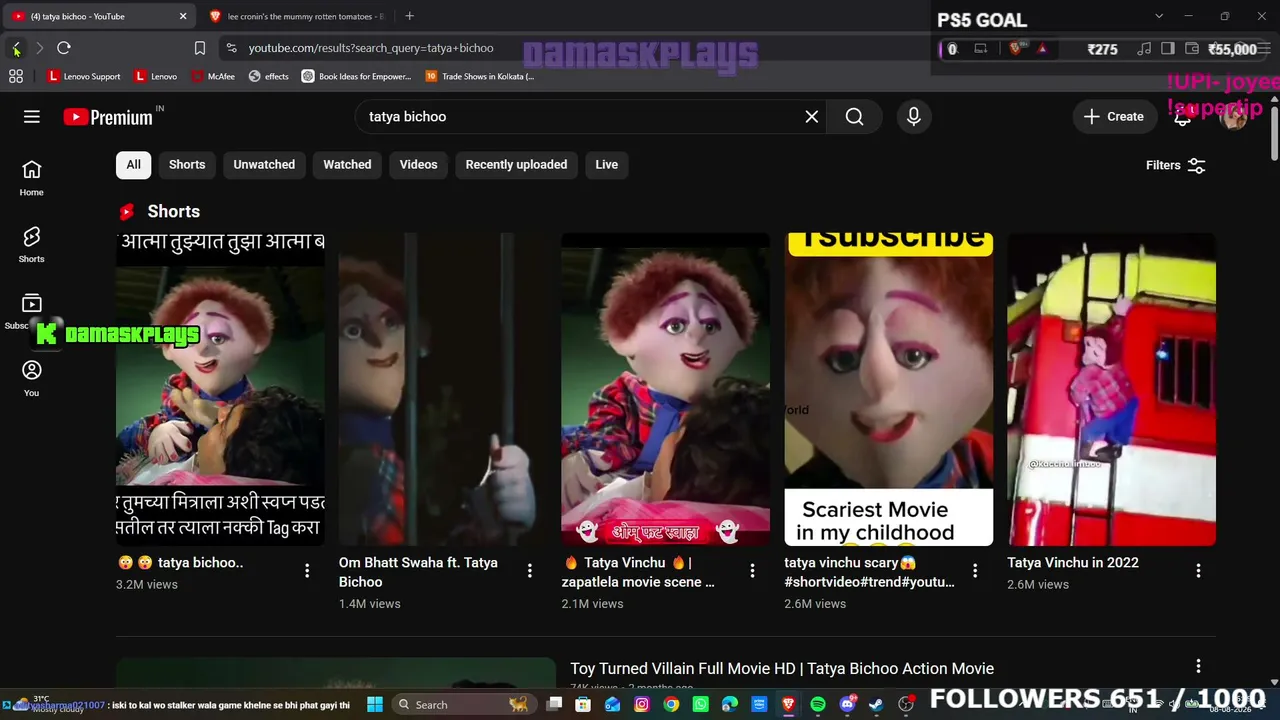Go back to the previous page
1280x720 pixels.
pyautogui.click(x=16, y=48)
